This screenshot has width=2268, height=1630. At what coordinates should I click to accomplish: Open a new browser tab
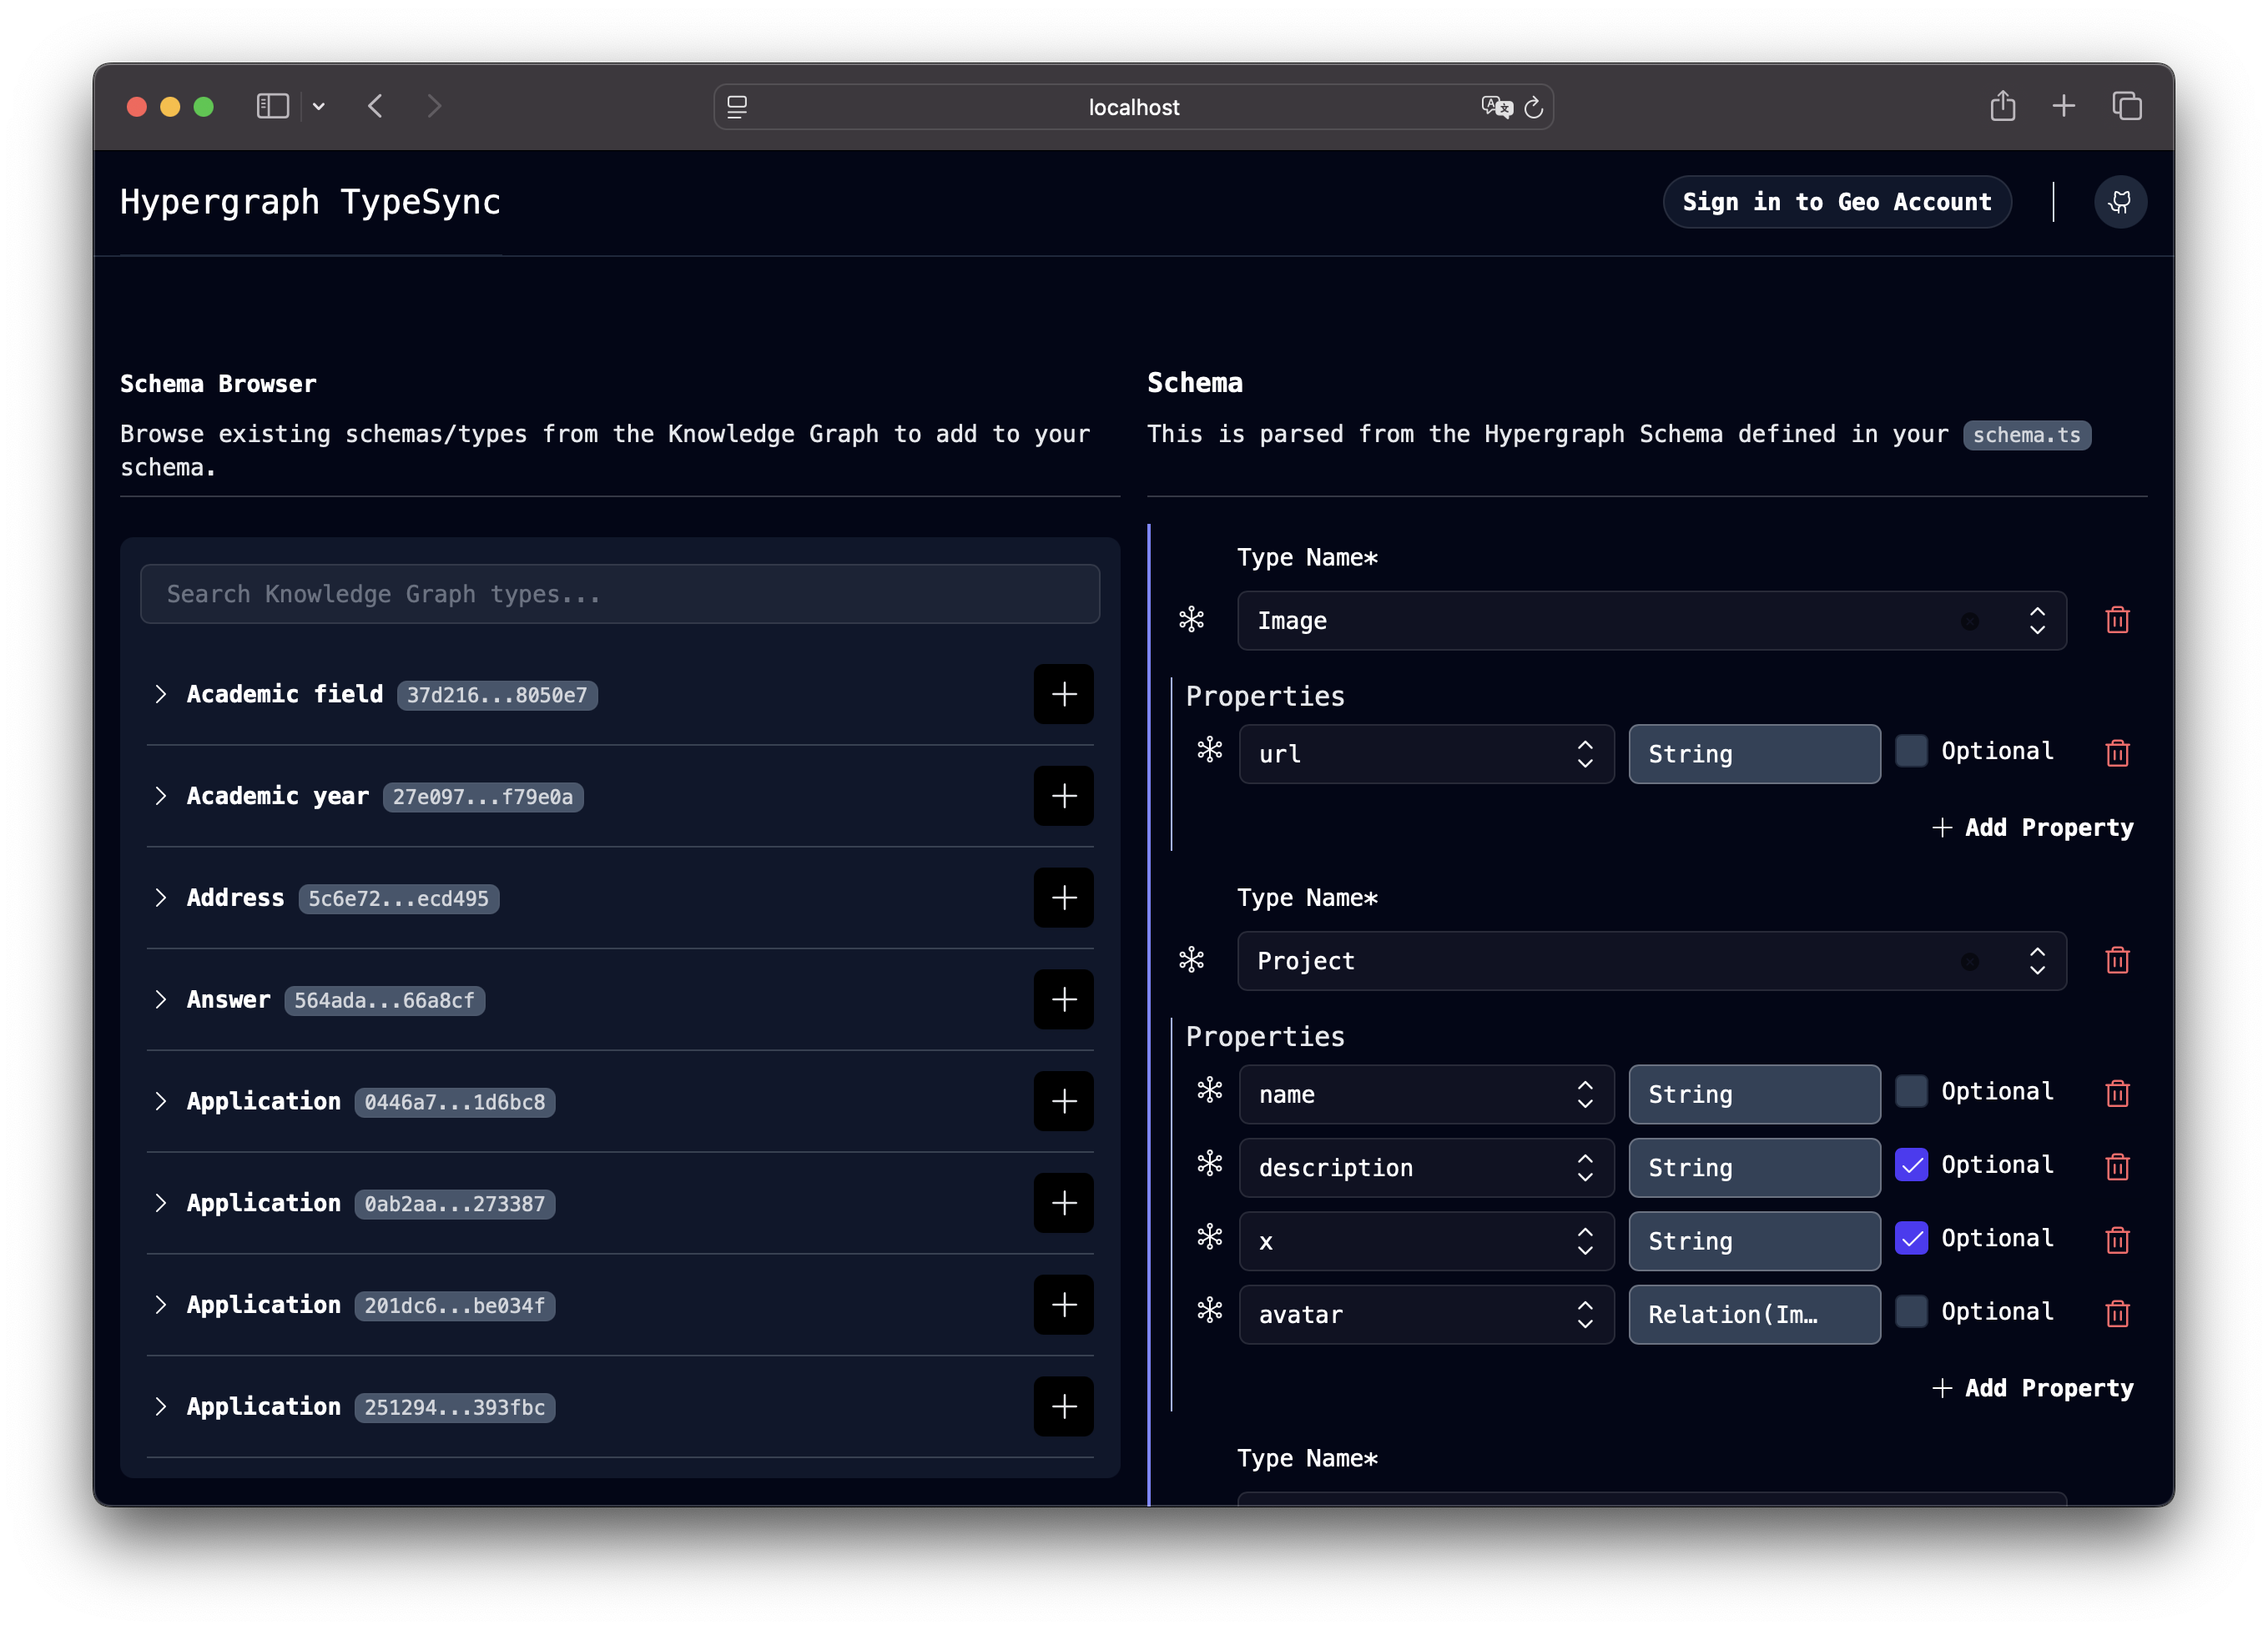coord(2063,106)
